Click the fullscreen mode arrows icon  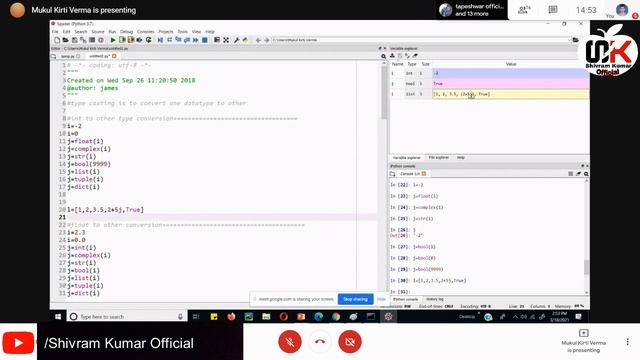[226, 40]
